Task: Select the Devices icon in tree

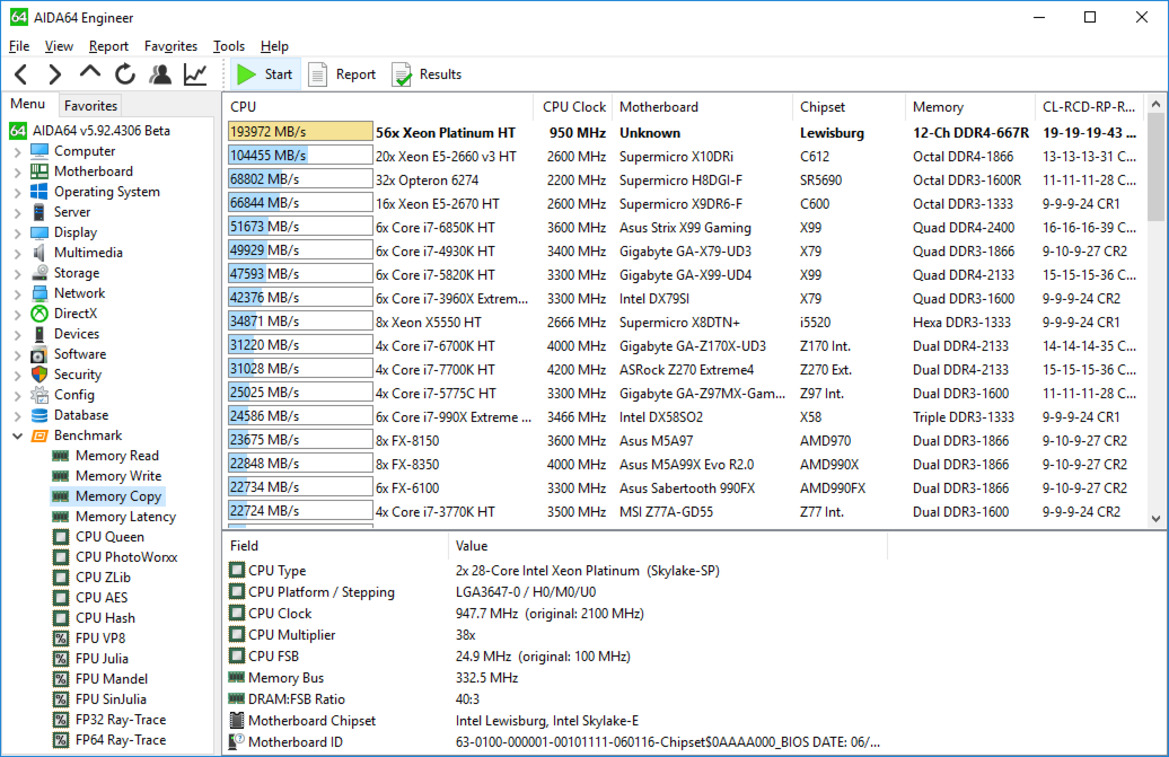Action: (40, 334)
